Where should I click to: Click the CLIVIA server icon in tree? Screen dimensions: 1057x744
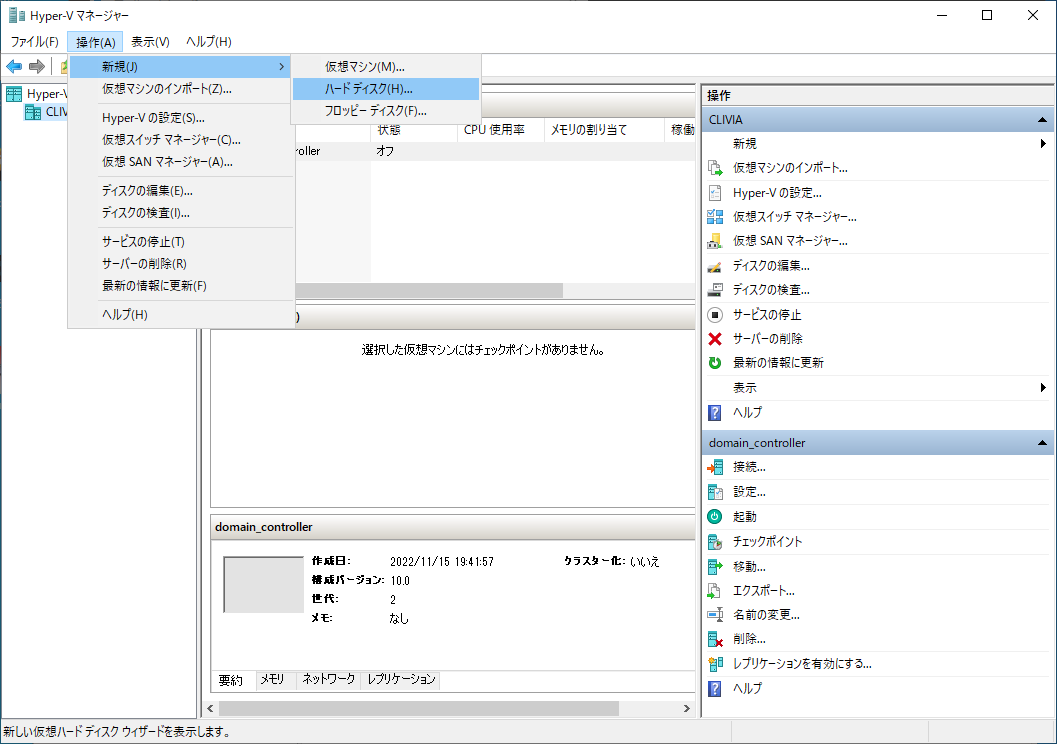pyautogui.click(x=32, y=112)
